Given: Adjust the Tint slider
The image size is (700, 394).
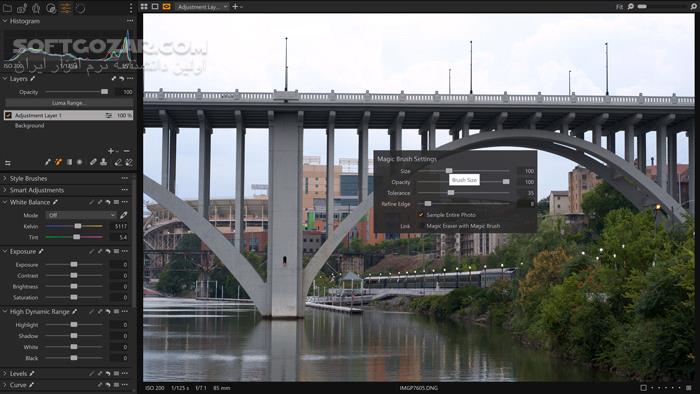Looking at the screenshot, I should pos(74,237).
